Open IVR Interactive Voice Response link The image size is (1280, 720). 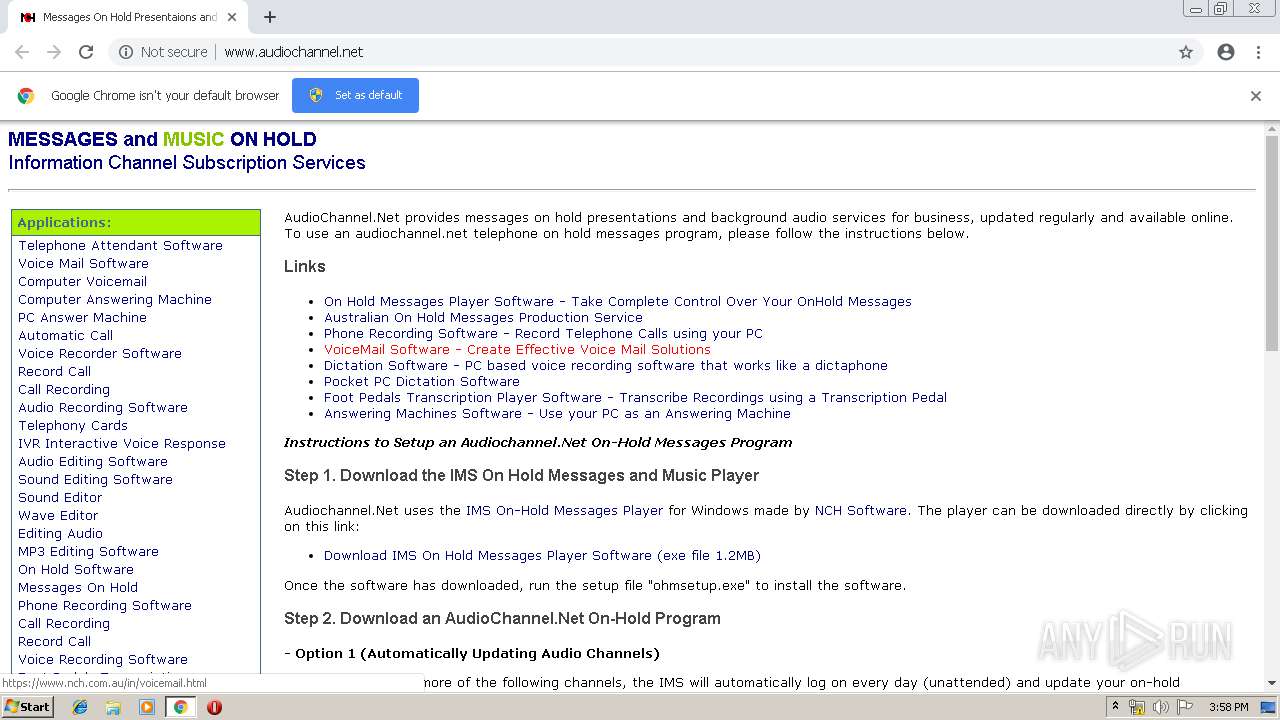tap(122, 443)
